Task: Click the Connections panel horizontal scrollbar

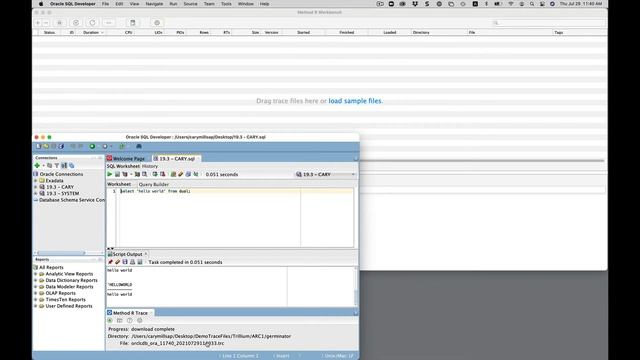Action: pyautogui.click(x=61, y=253)
